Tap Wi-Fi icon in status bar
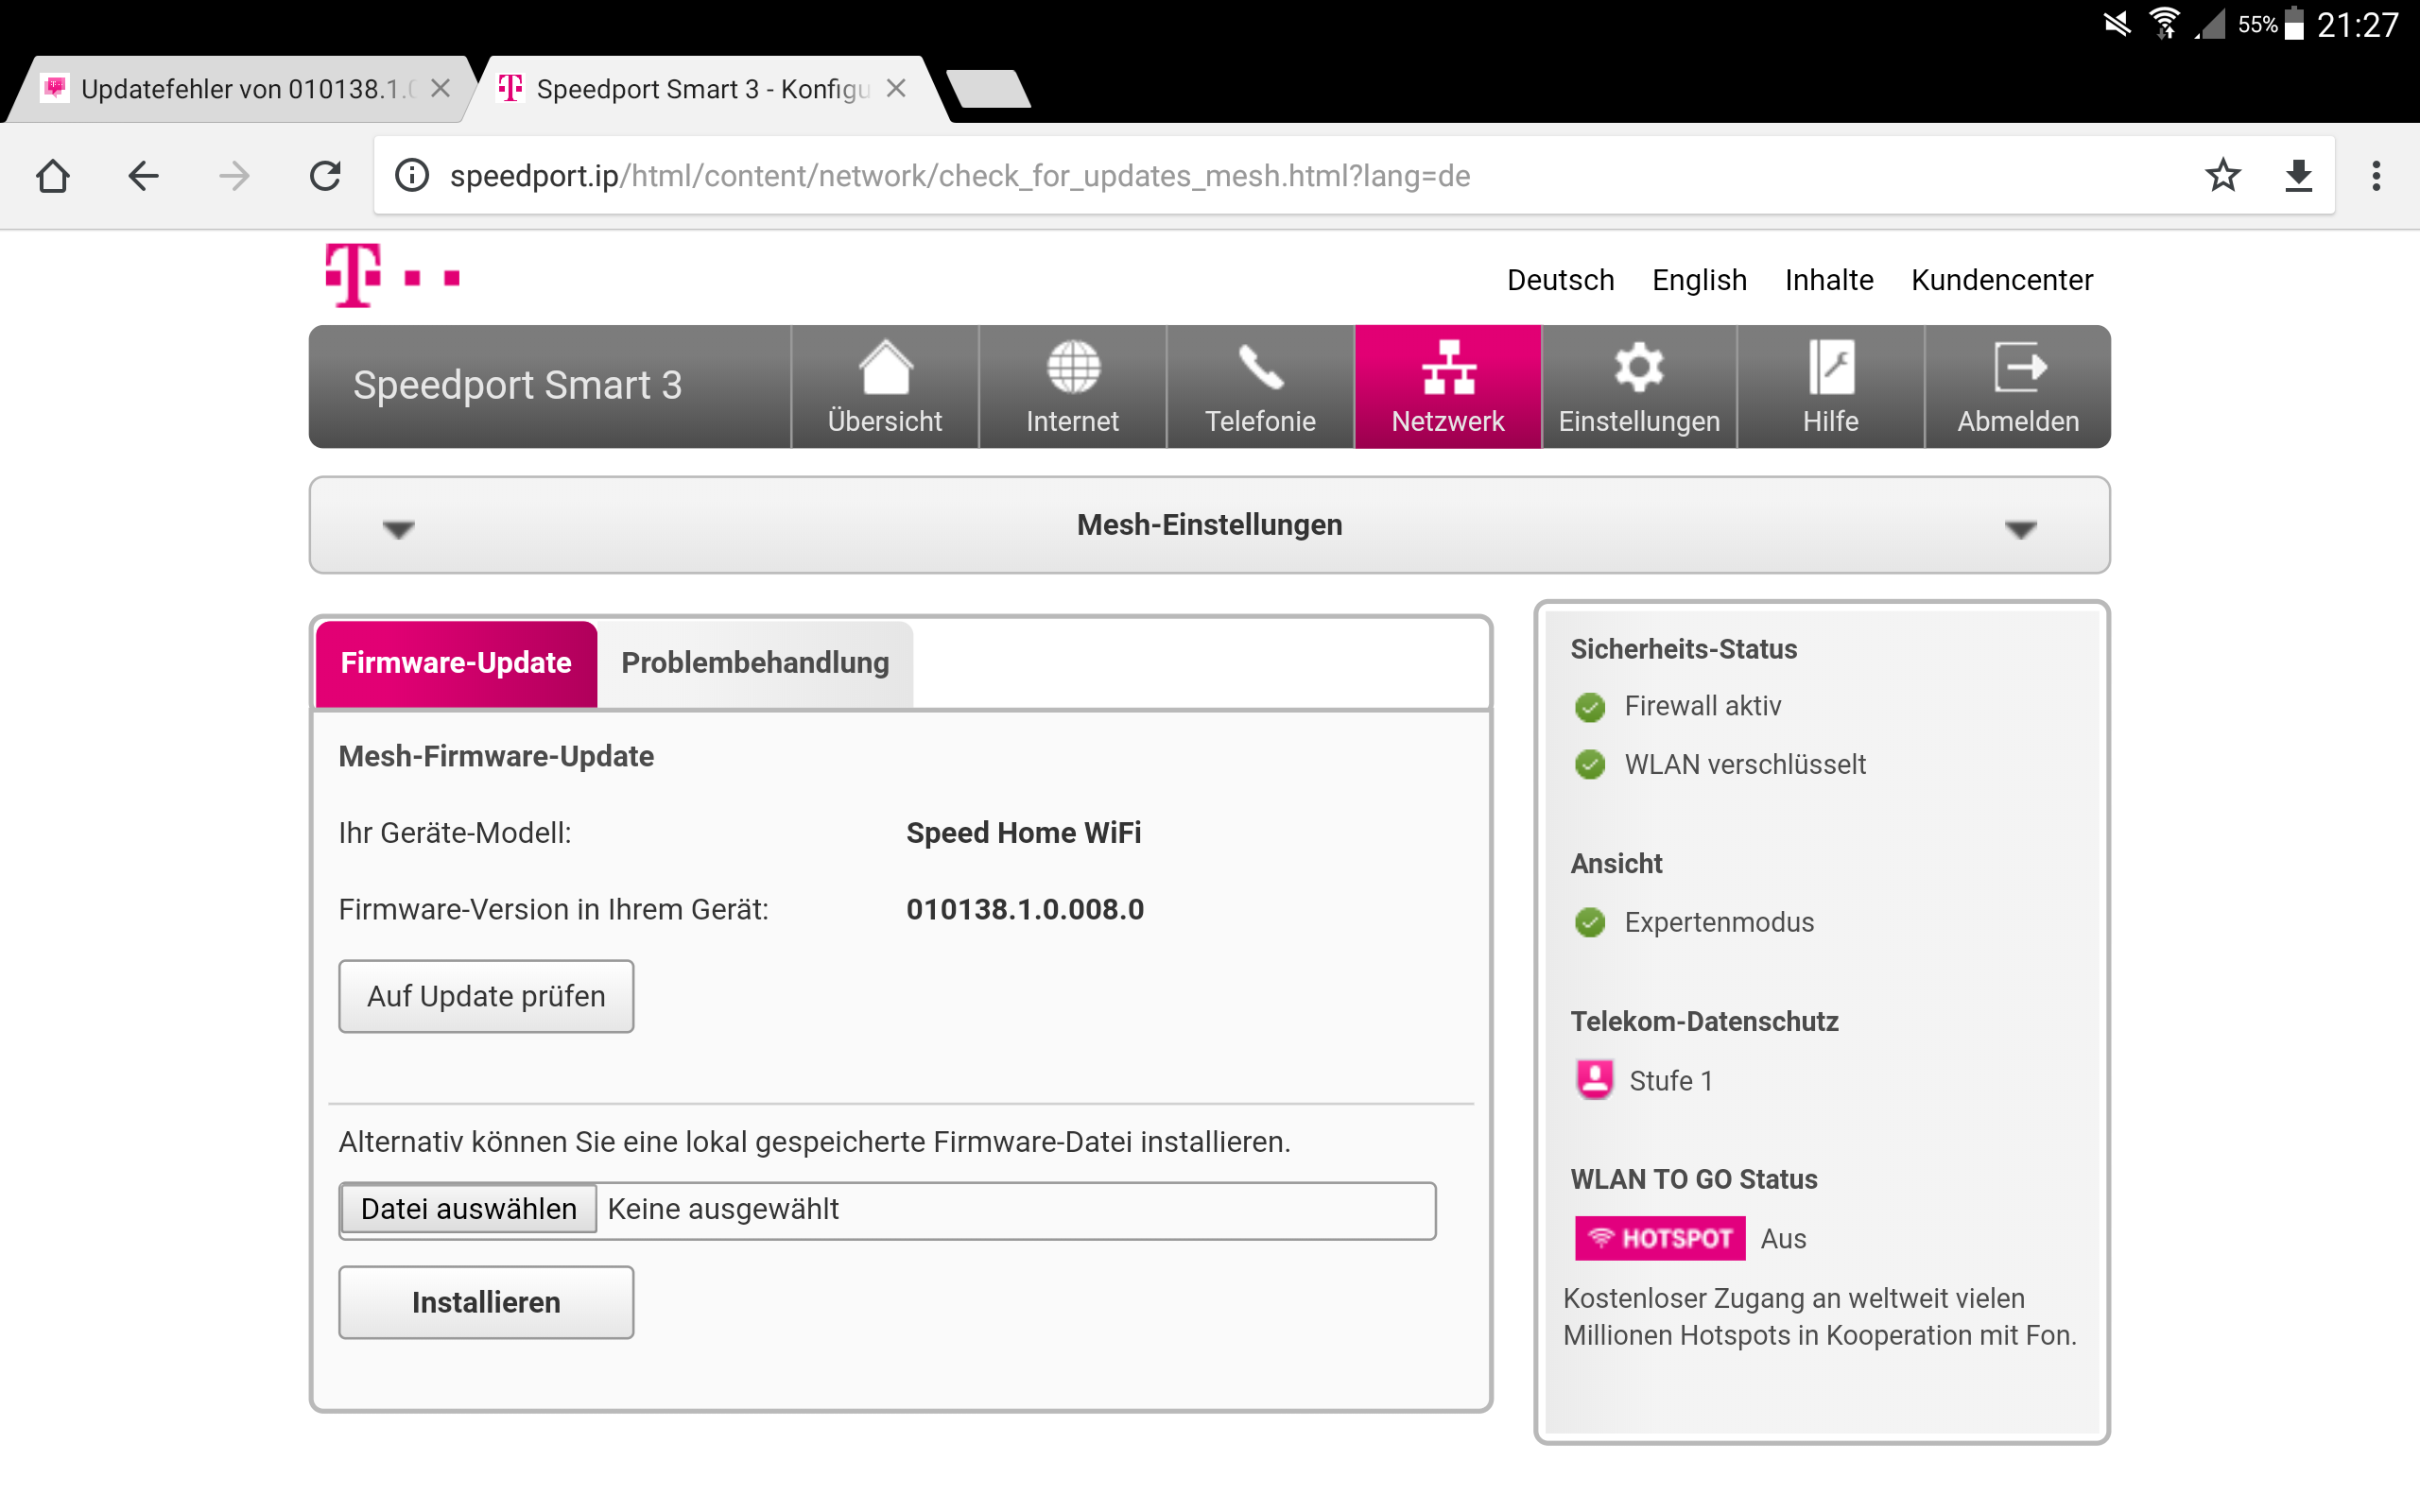 point(2164,23)
